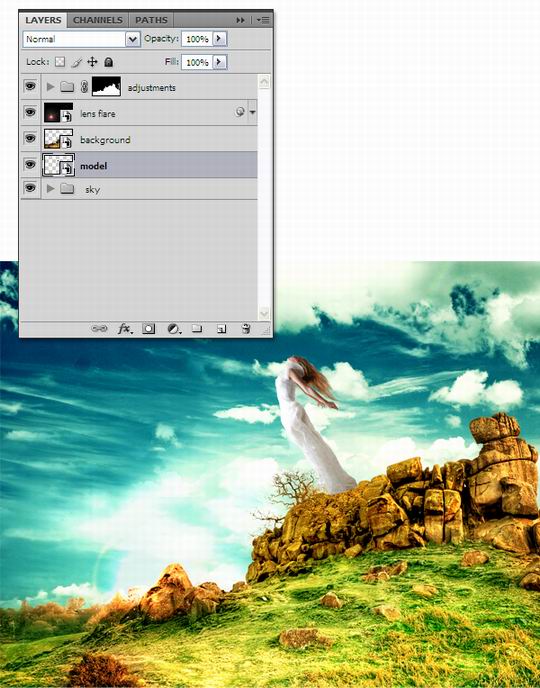Select the sky group name
Image resolution: width=540 pixels, height=688 pixels.
point(93,190)
